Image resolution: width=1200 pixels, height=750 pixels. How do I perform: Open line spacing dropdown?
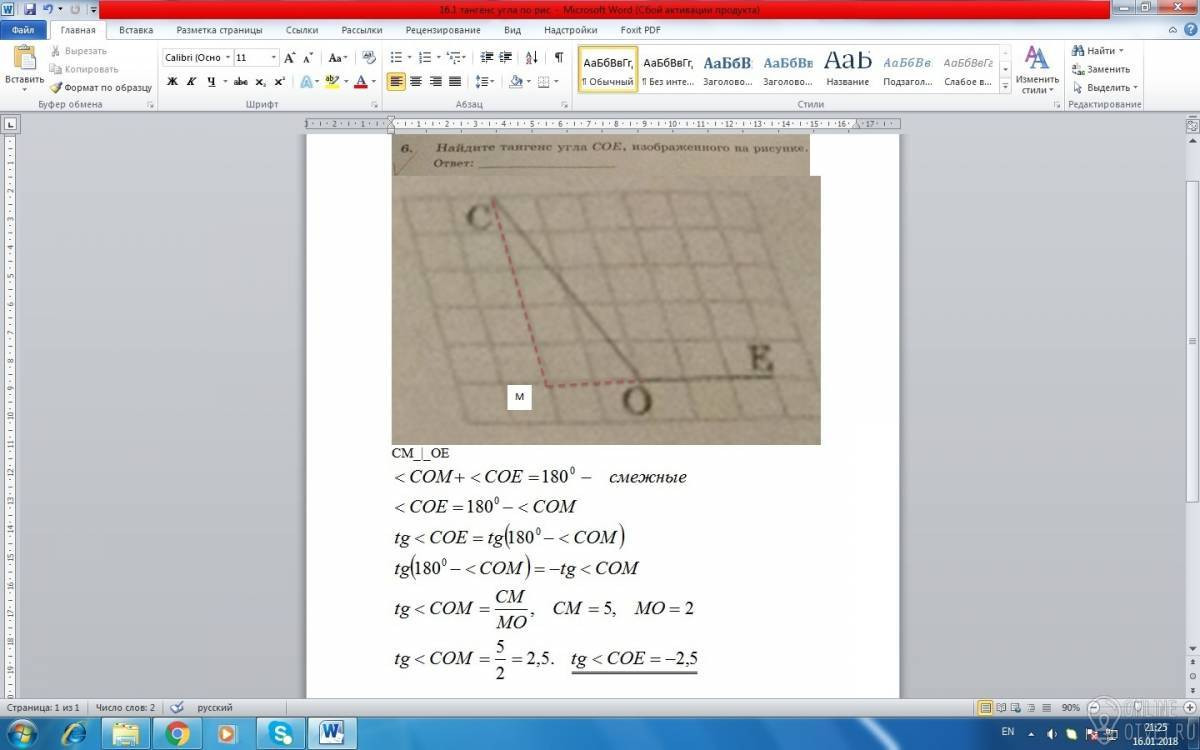click(x=485, y=82)
